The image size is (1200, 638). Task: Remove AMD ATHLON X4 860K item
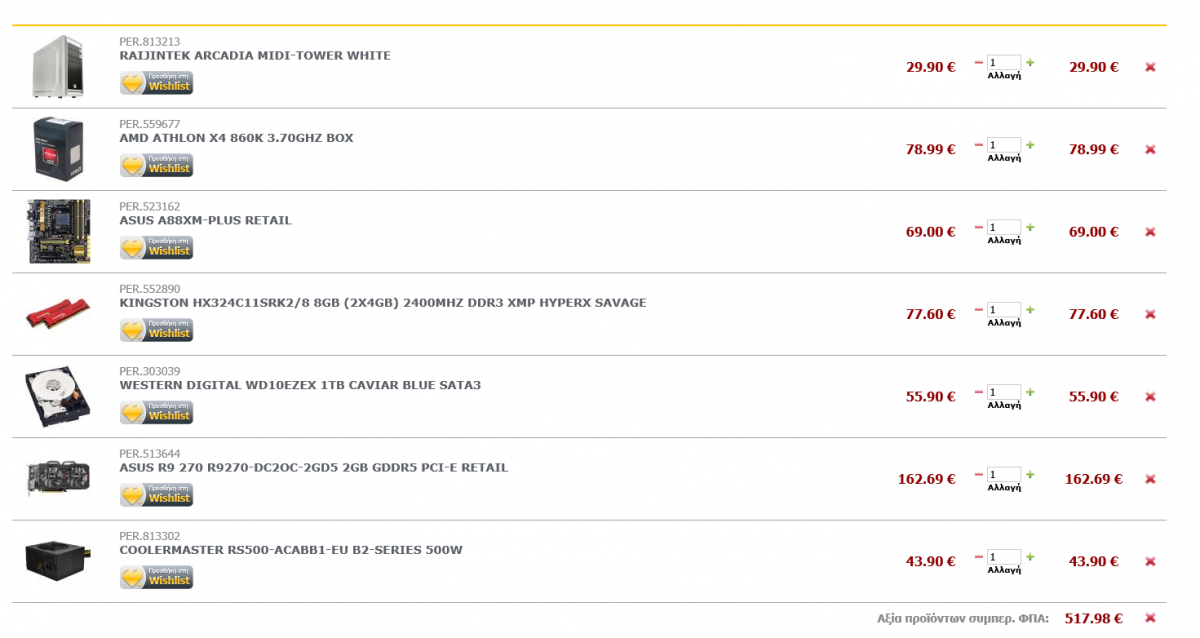[x=1150, y=149]
